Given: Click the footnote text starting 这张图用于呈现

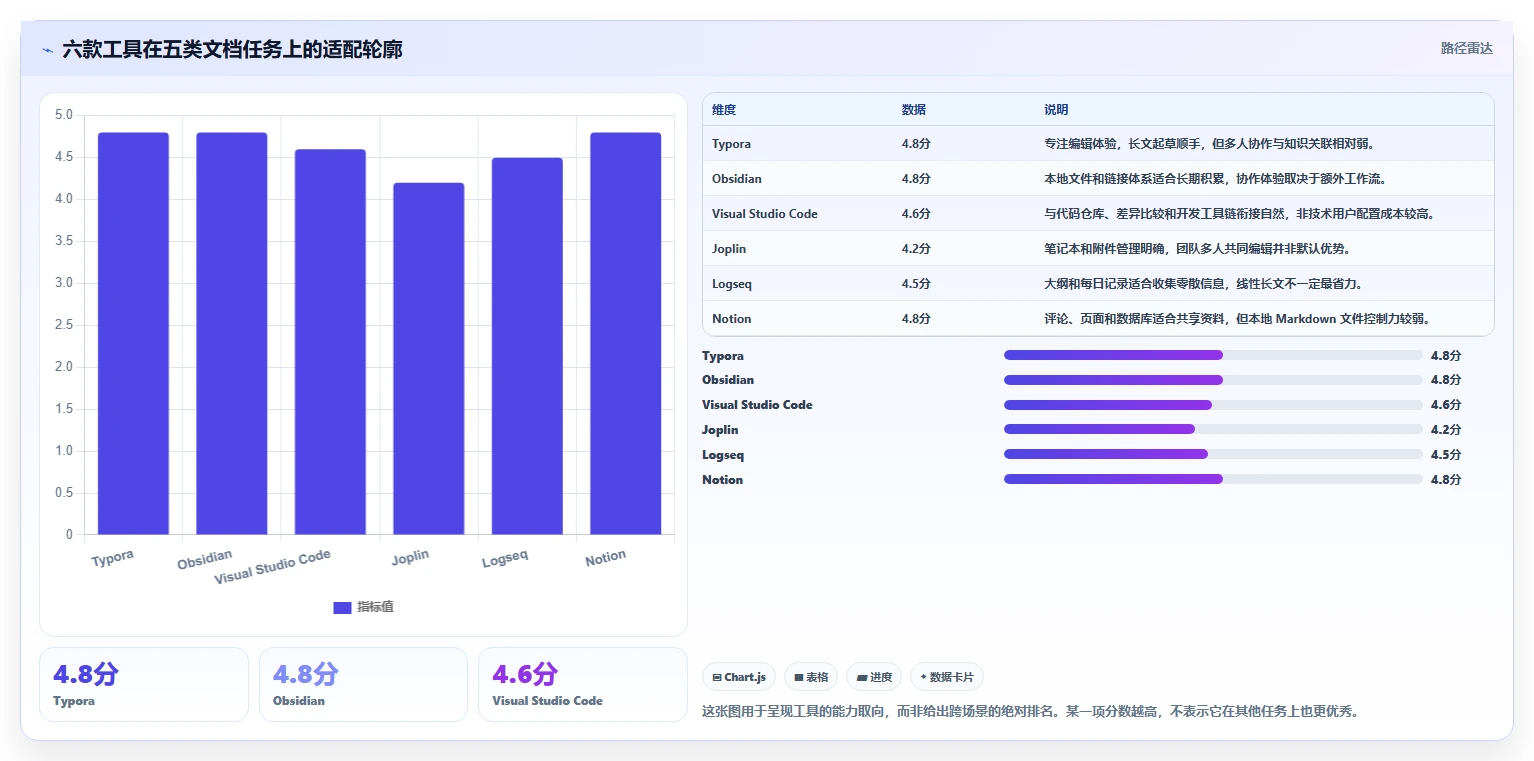Looking at the screenshot, I should pyautogui.click(x=1030, y=712).
